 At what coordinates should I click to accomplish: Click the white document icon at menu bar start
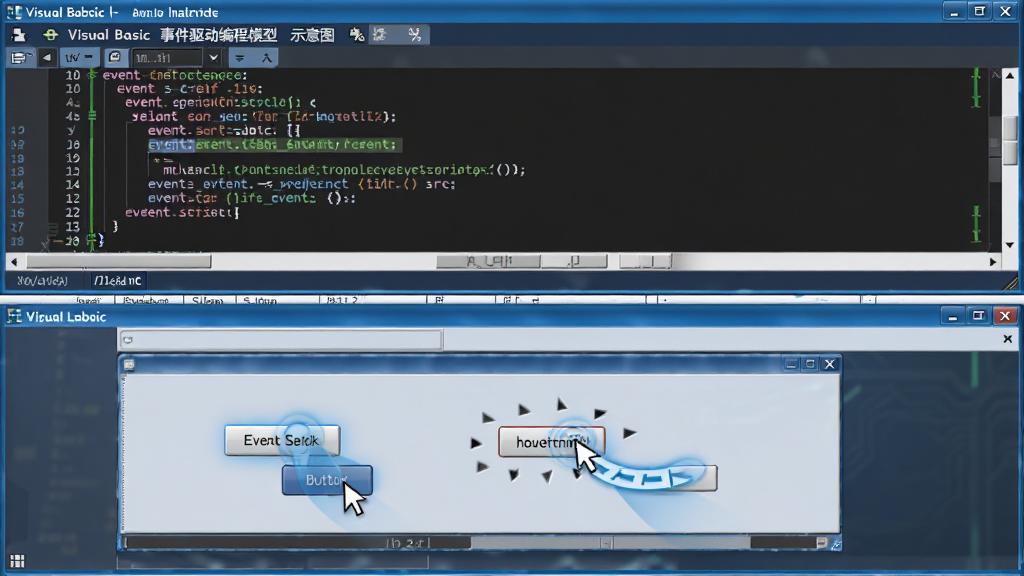[x=19, y=35]
